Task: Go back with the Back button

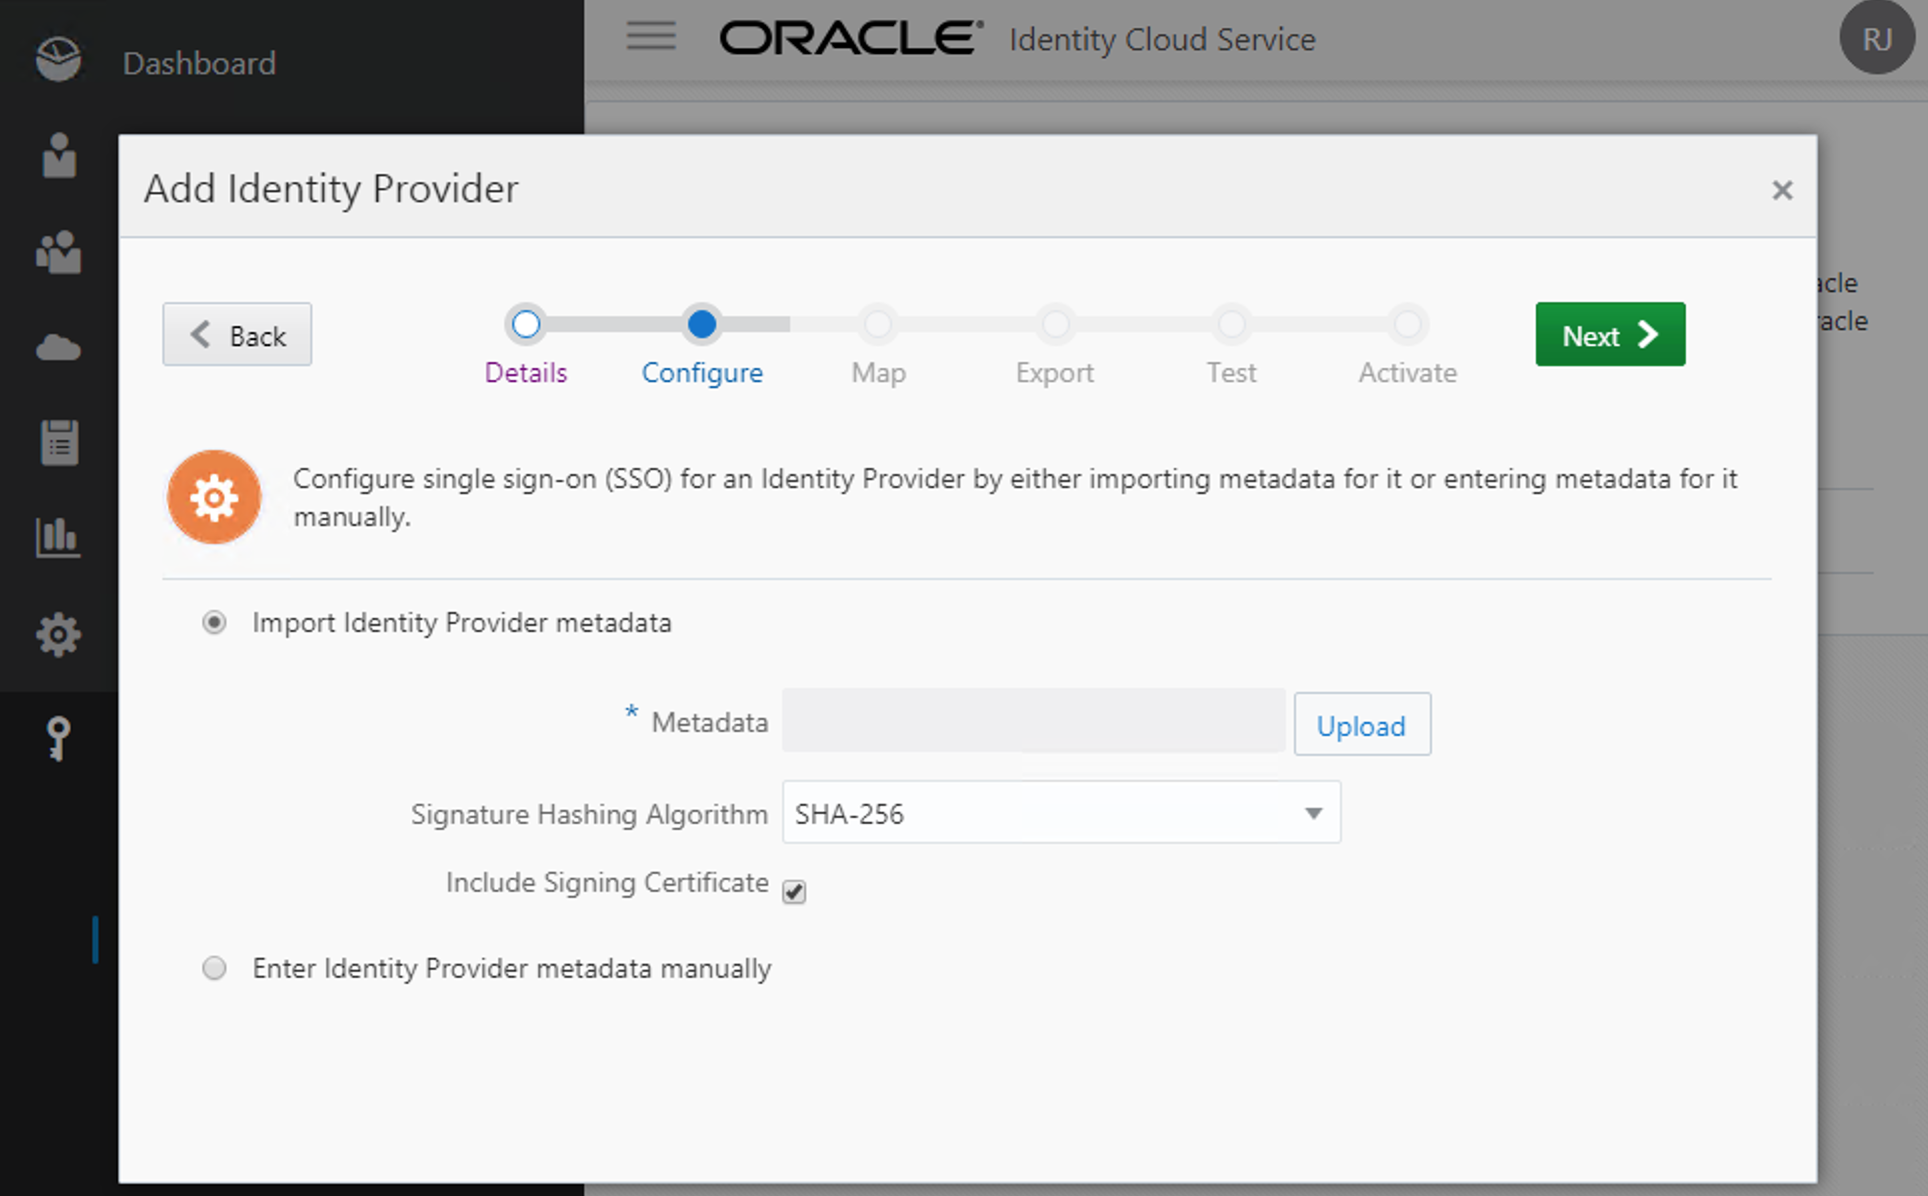Action: (237, 334)
